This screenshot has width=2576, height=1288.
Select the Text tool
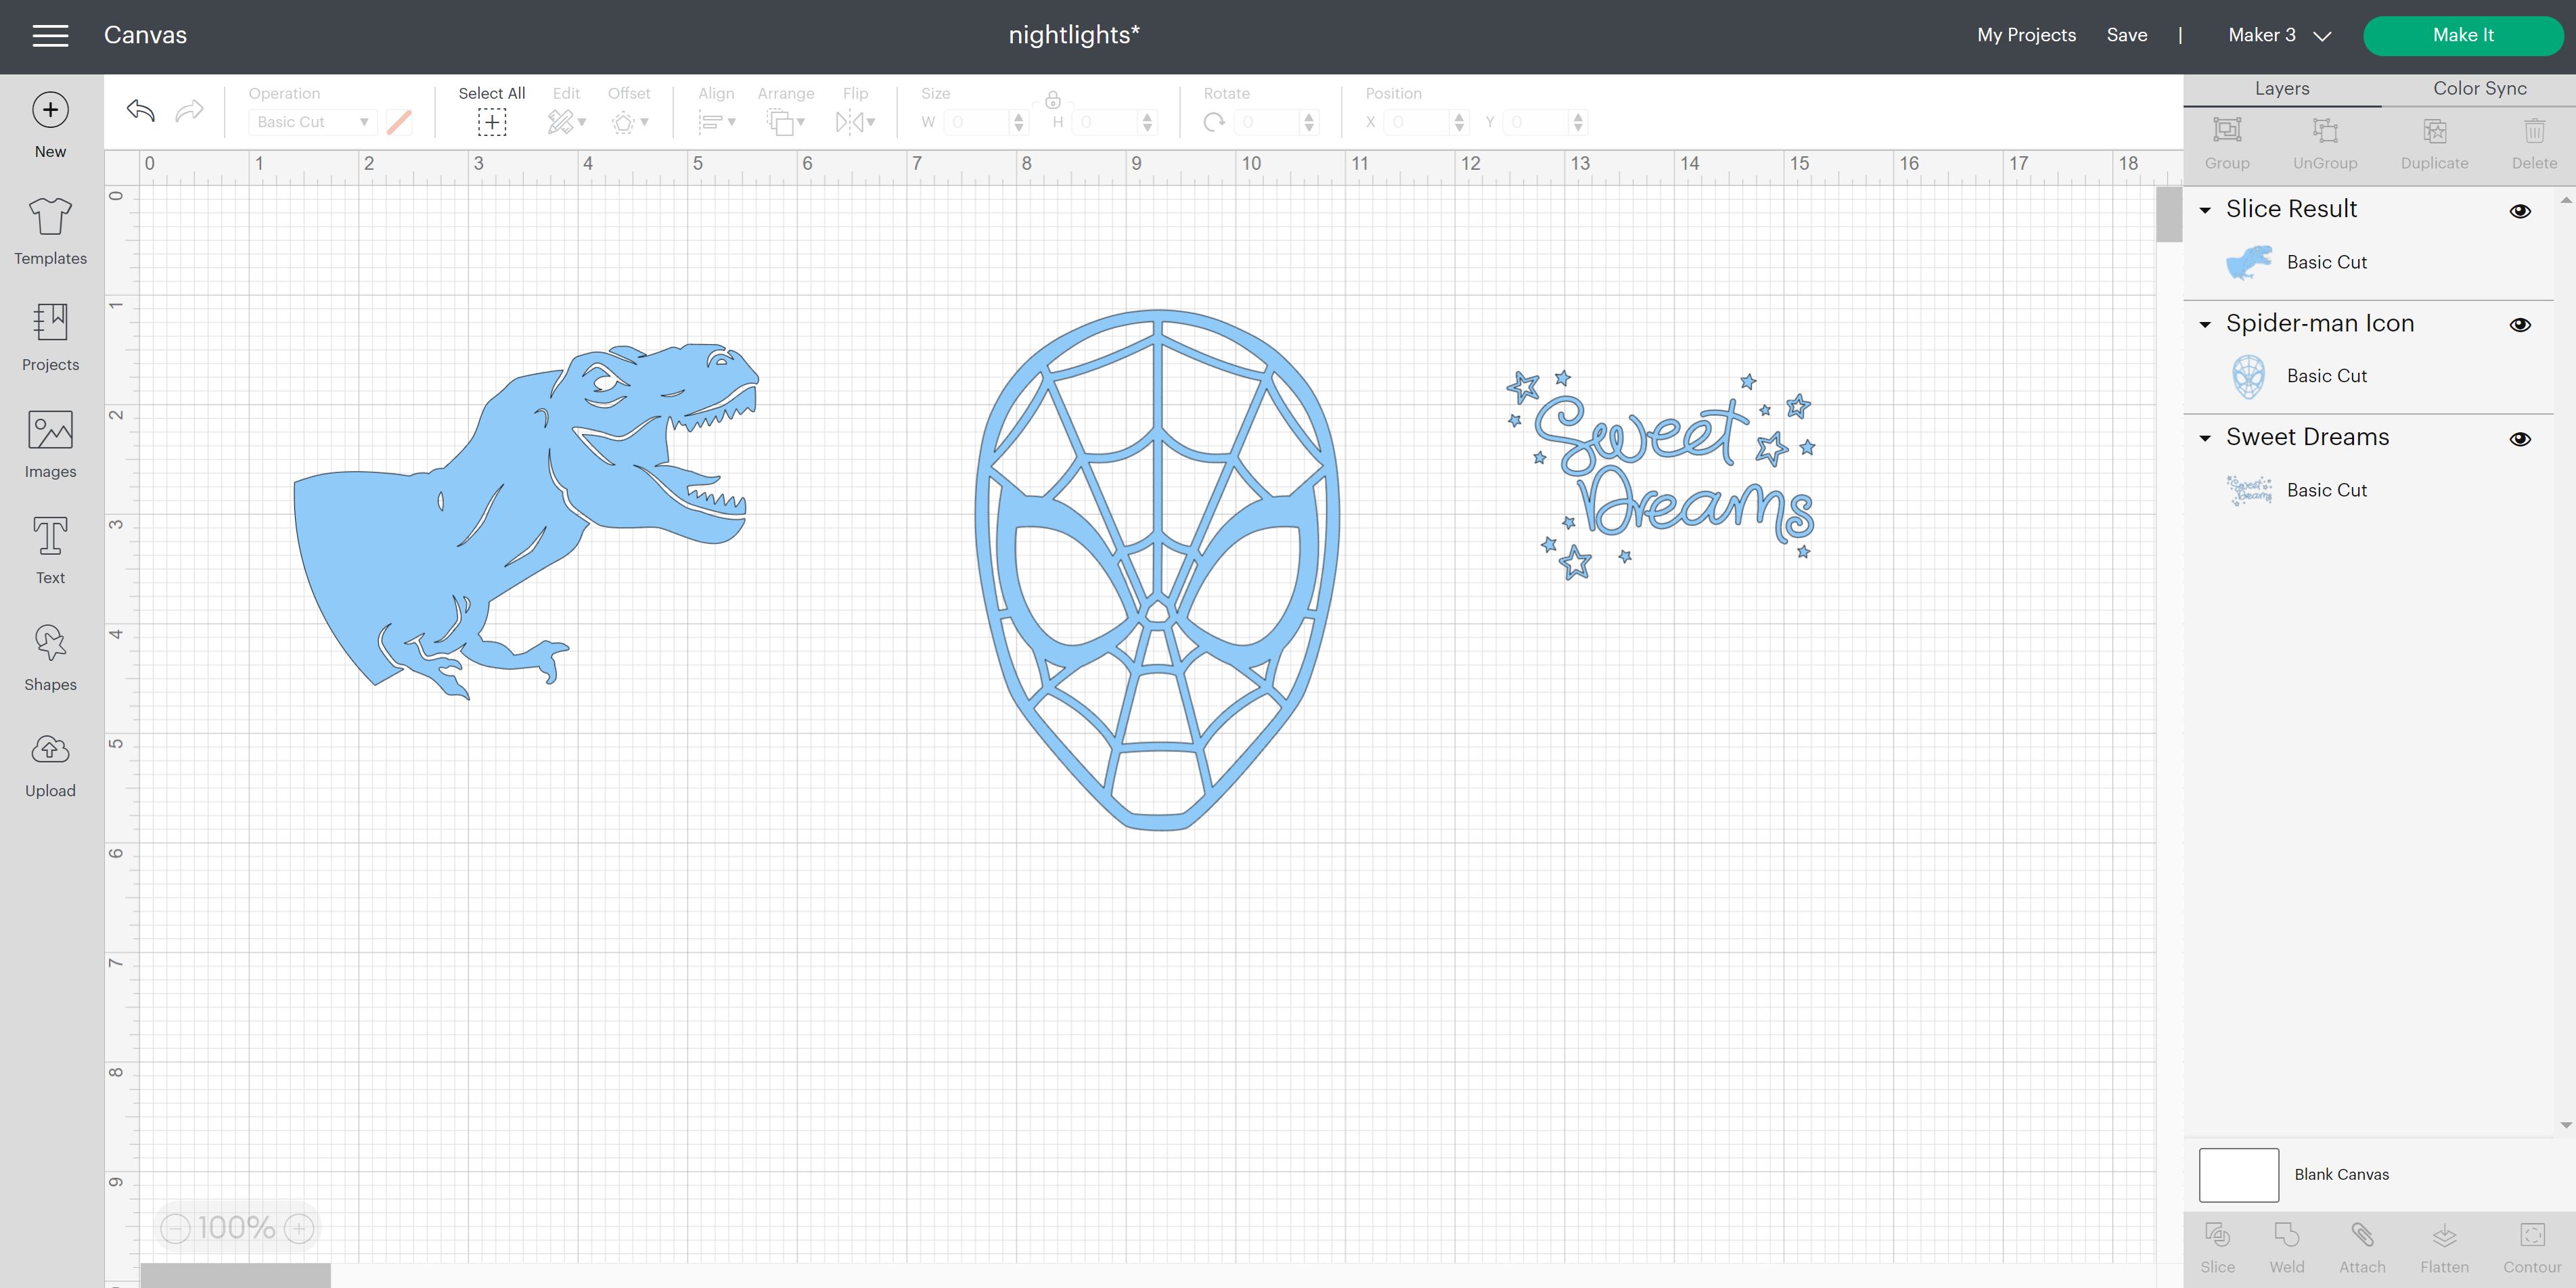click(50, 550)
